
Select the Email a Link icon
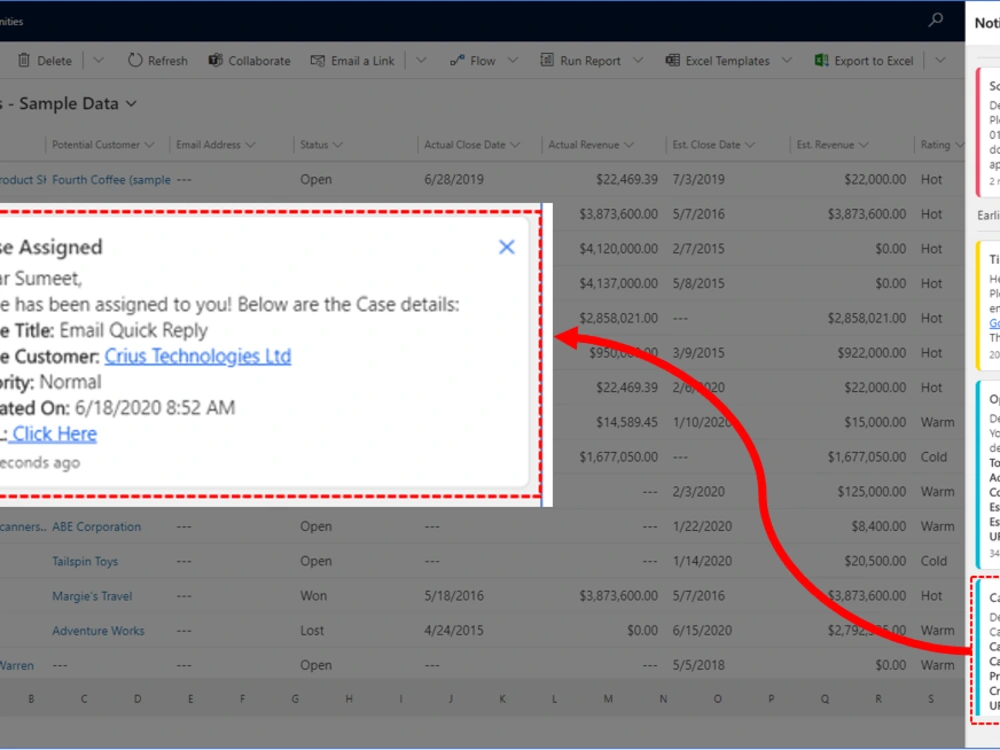click(317, 60)
